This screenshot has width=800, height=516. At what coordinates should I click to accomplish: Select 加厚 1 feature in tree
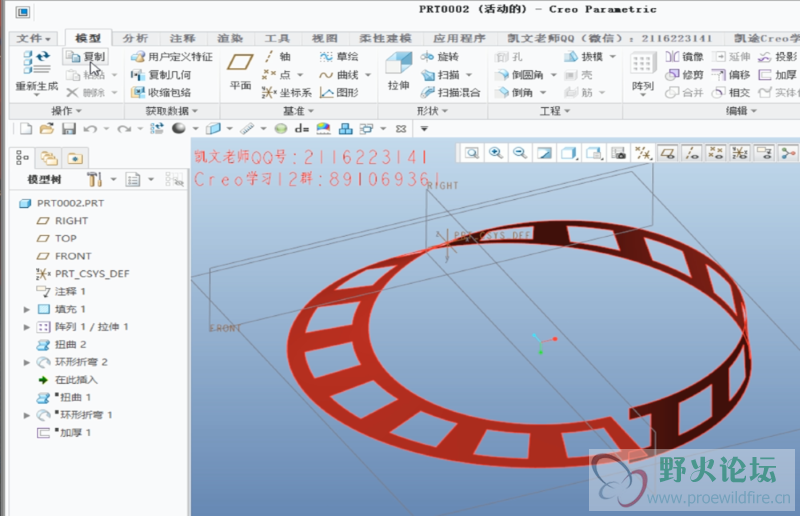(64, 433)
